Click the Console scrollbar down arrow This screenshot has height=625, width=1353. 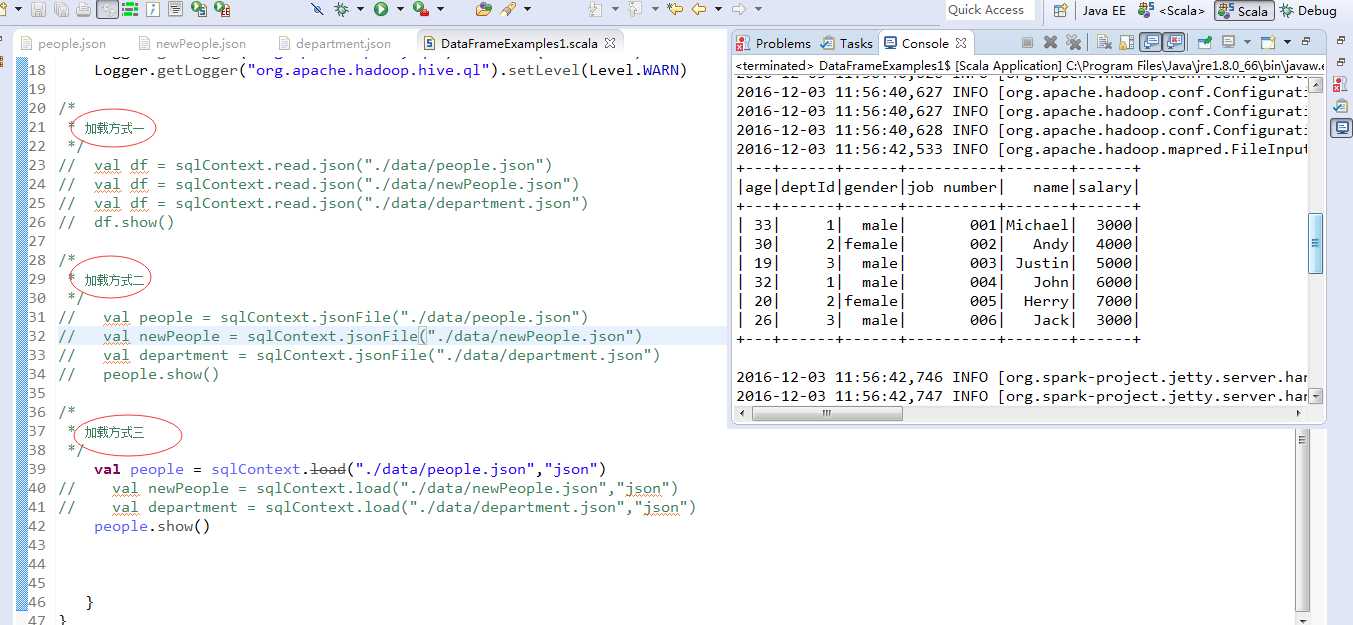[1315, 397]
